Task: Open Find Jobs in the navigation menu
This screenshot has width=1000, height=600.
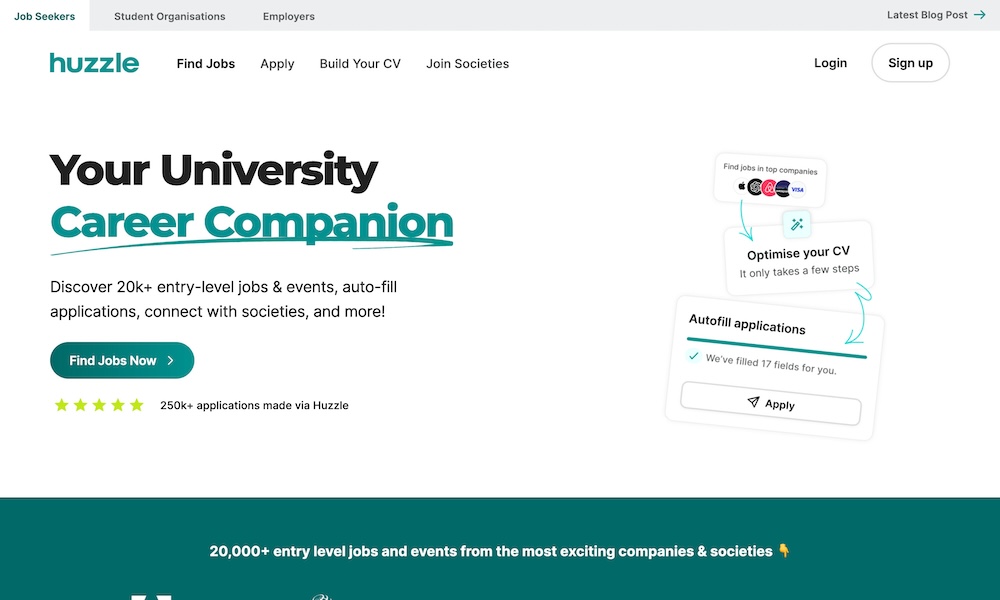Action: (205, 63)
